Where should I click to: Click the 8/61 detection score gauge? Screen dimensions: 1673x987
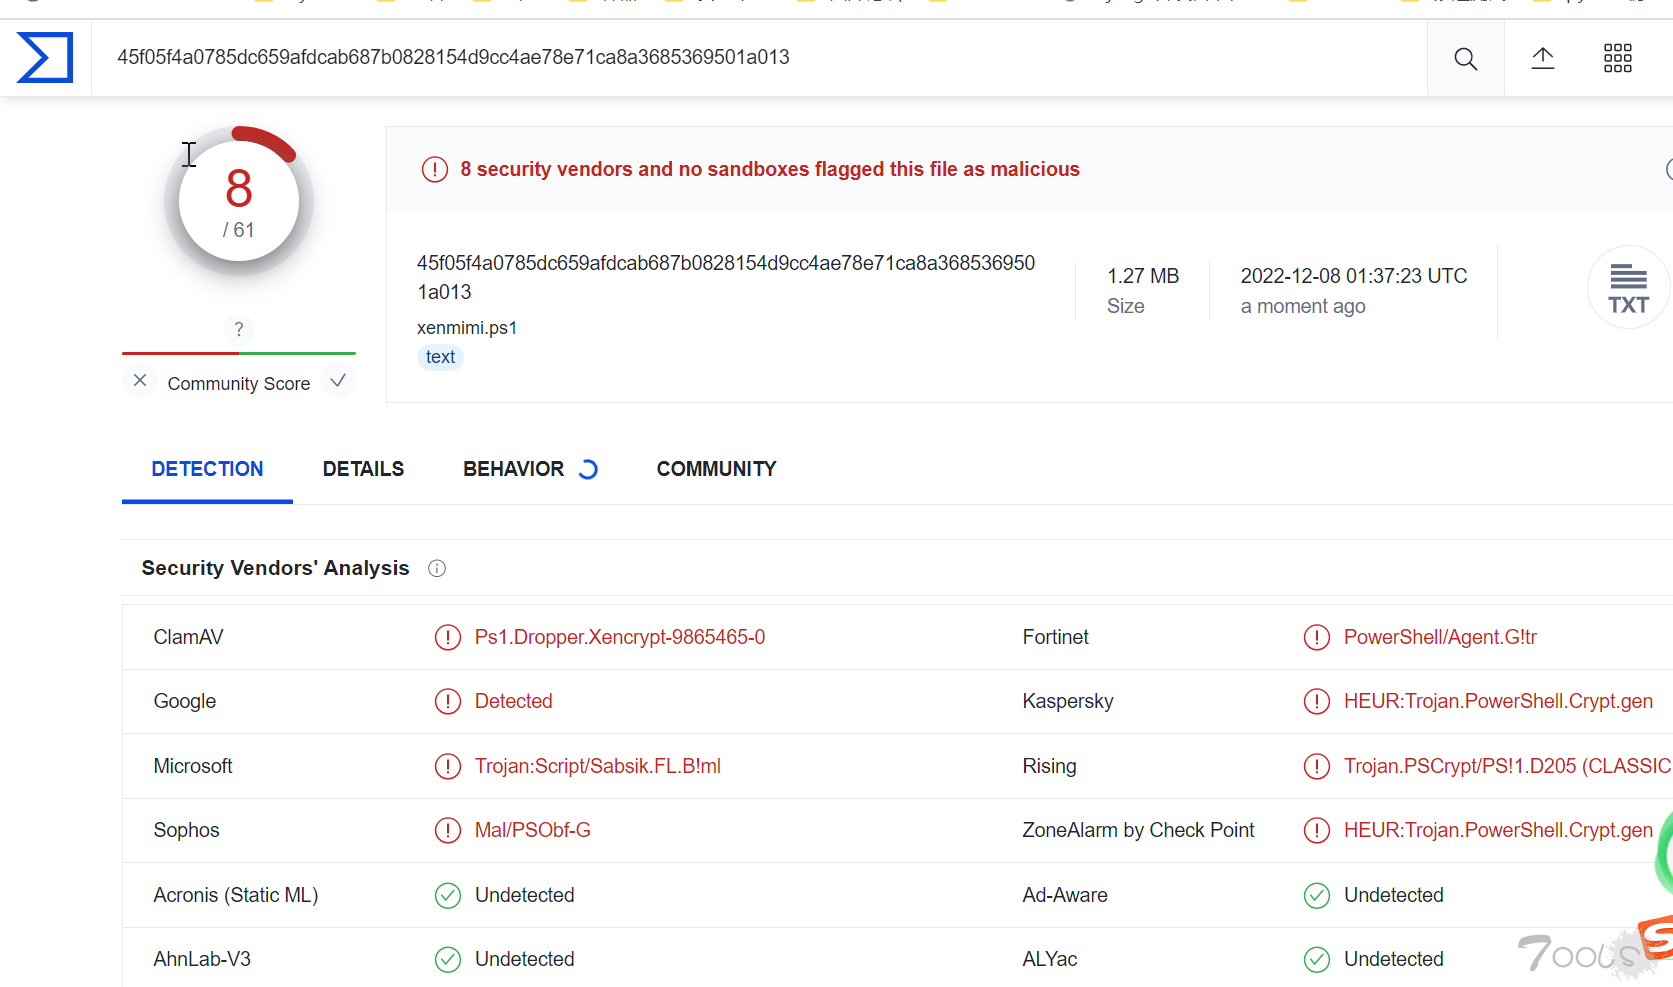click(x=238, y=202)
